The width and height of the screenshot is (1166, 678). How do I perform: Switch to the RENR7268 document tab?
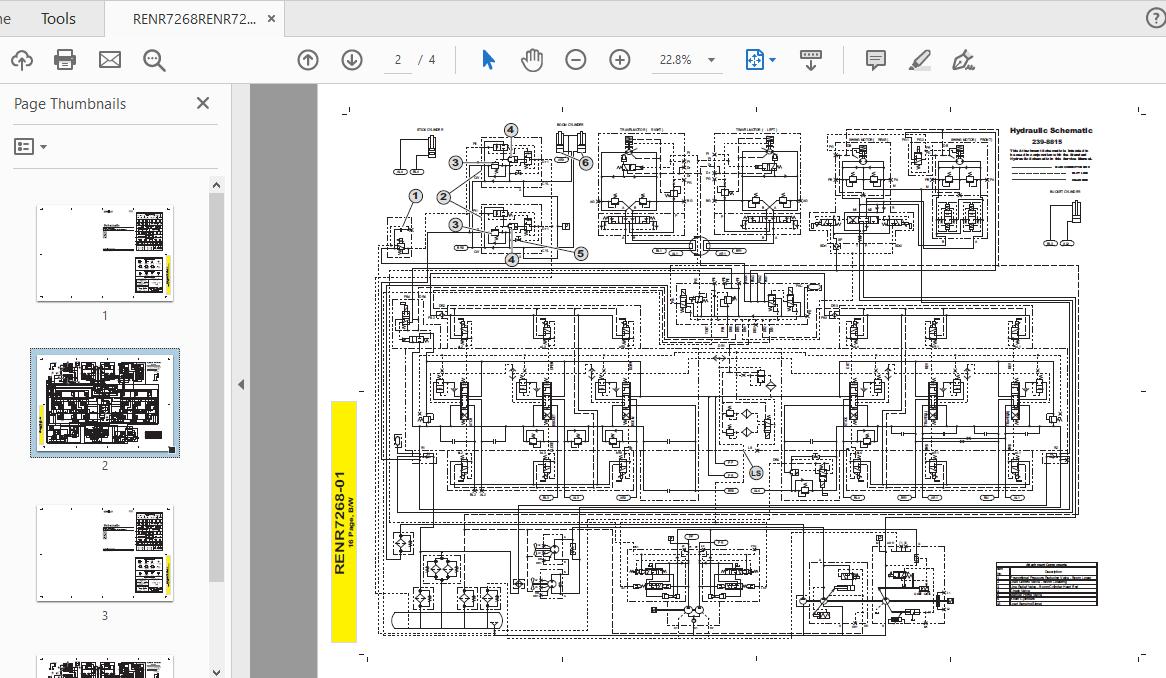tap(194, 19)
